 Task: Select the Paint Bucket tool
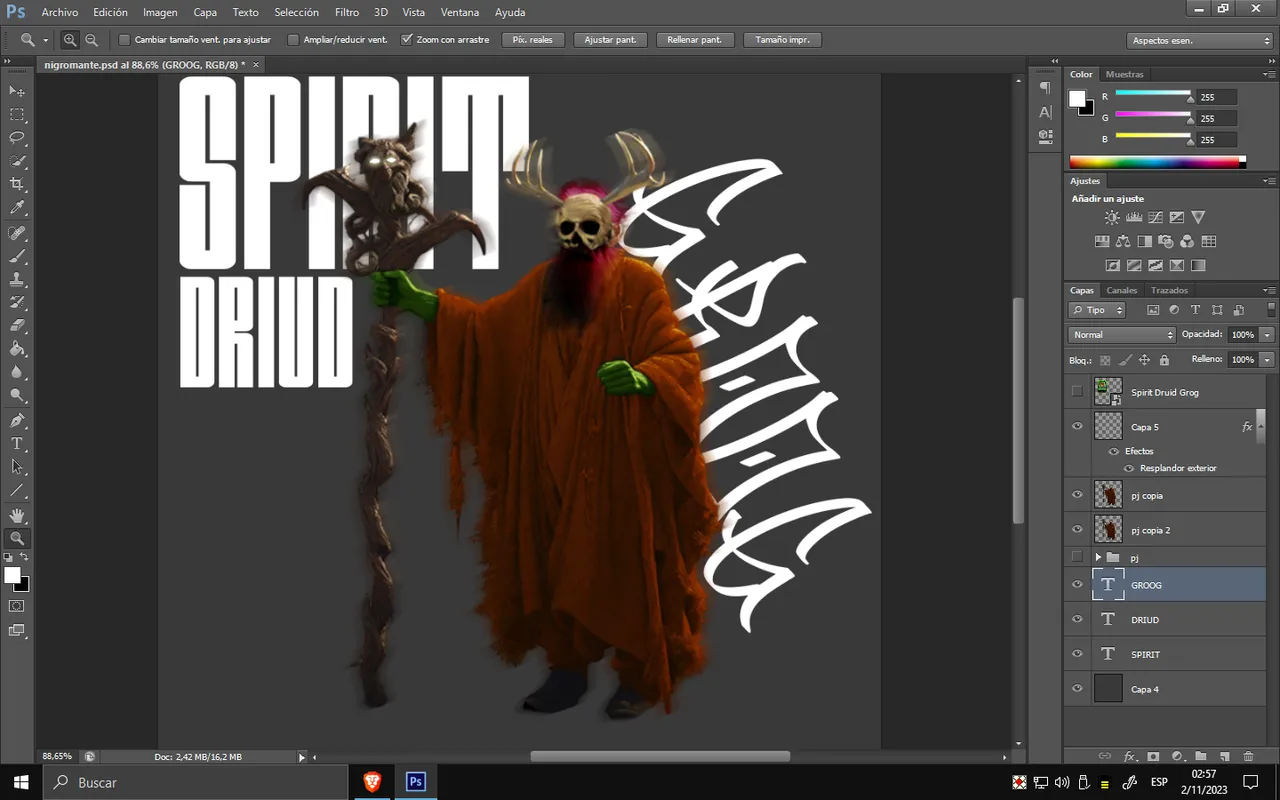pos(17,349)
